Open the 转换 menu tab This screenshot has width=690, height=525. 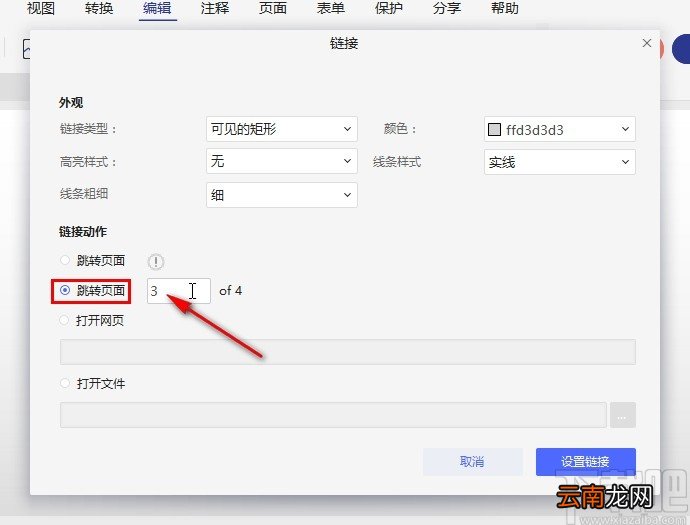(99, 8)
